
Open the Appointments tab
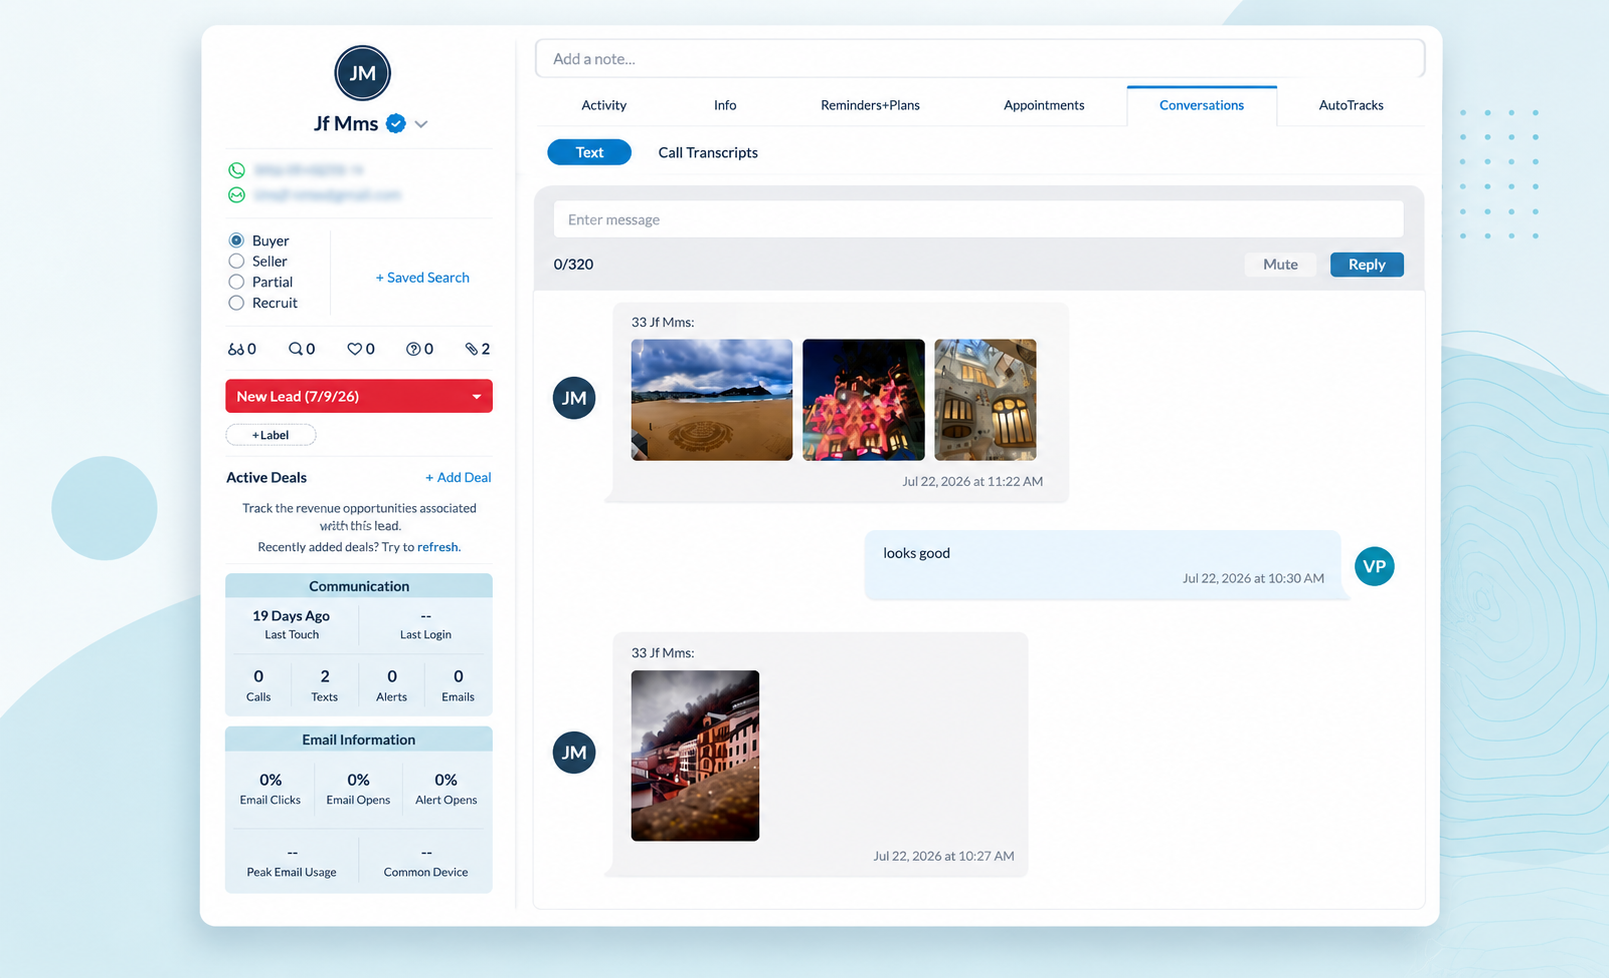tap(1044, 105)
